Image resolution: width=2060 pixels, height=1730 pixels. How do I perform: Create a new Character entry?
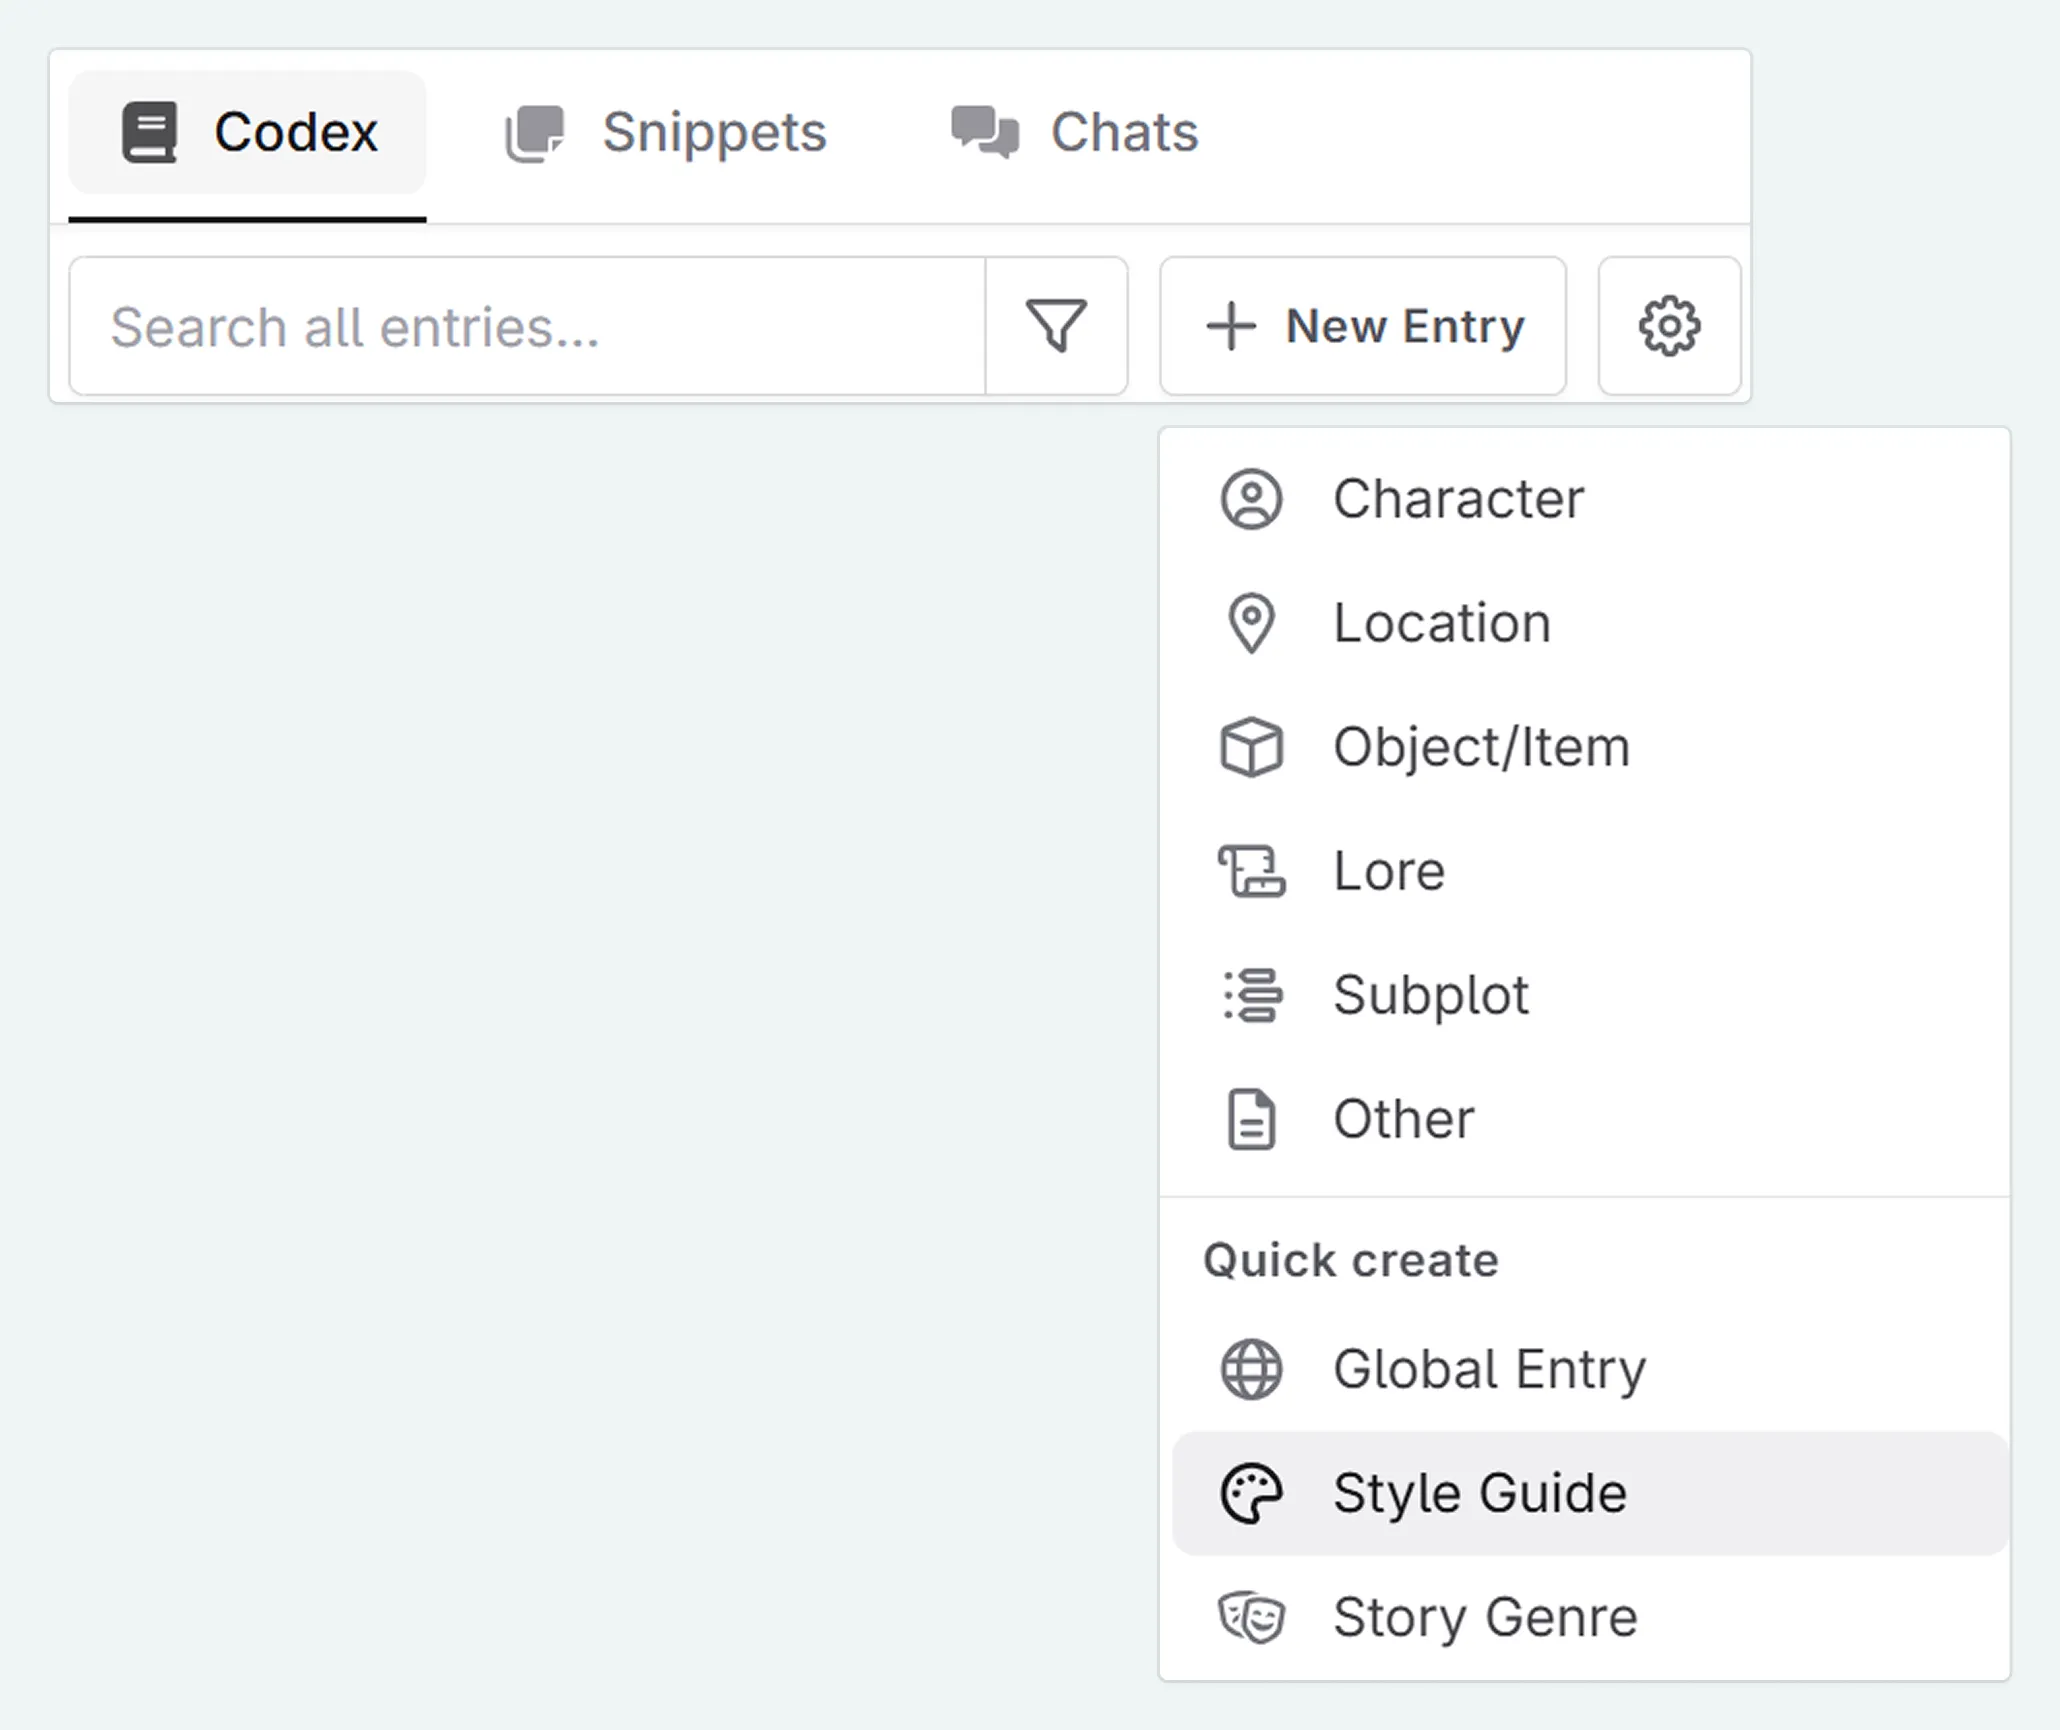[1458, 499]
